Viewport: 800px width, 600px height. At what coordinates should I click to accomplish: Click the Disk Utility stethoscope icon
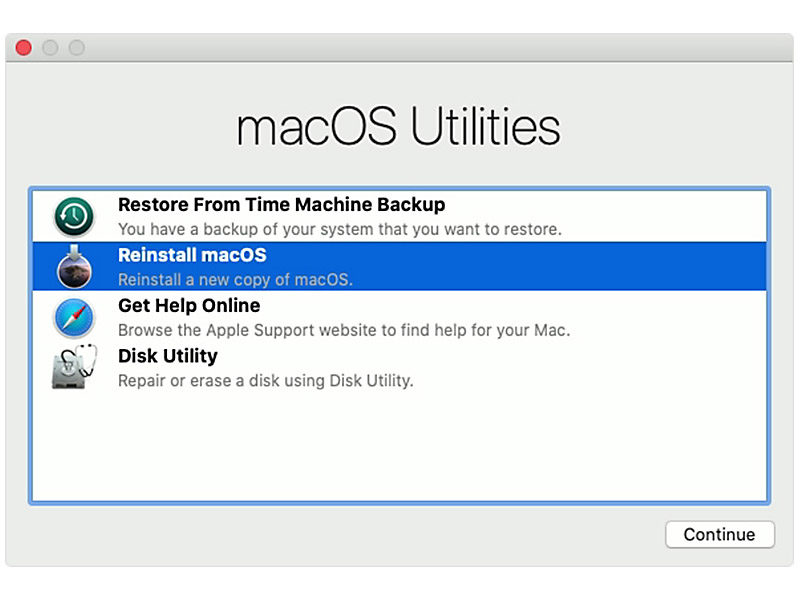click(73, 368)
